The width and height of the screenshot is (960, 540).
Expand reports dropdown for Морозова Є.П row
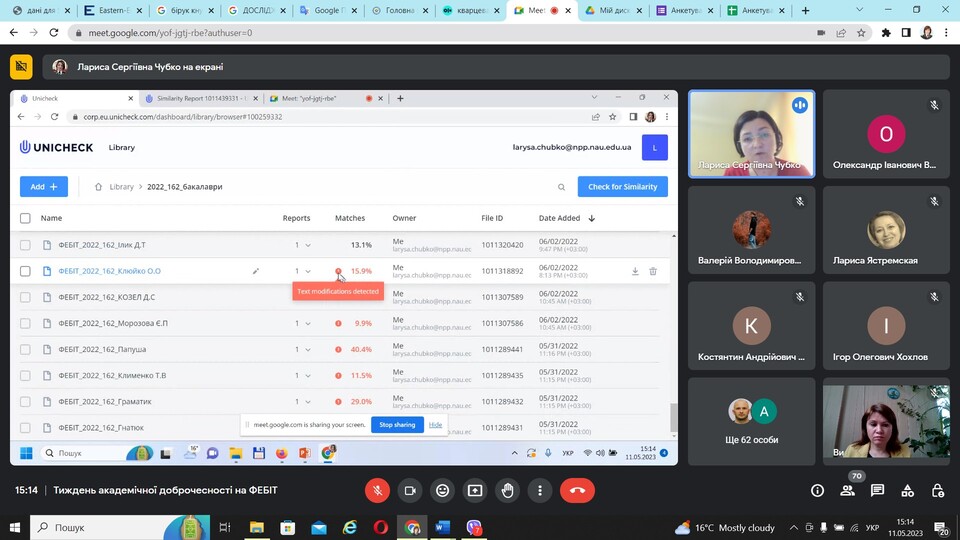[x=307, y=323]
